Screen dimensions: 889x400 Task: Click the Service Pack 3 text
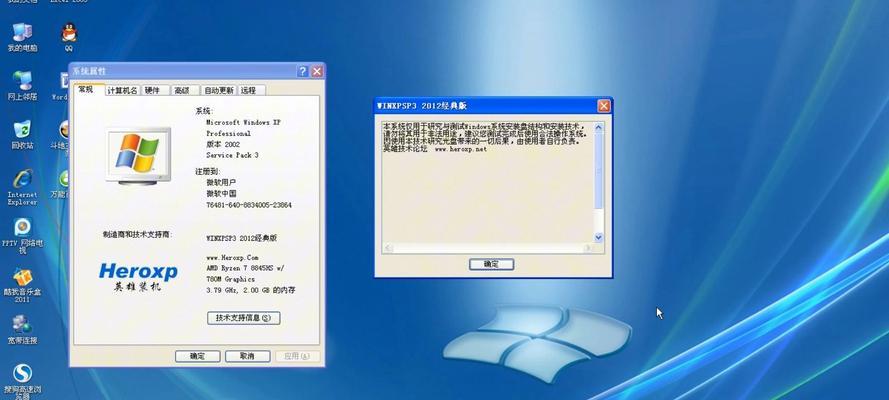[232, 155]
